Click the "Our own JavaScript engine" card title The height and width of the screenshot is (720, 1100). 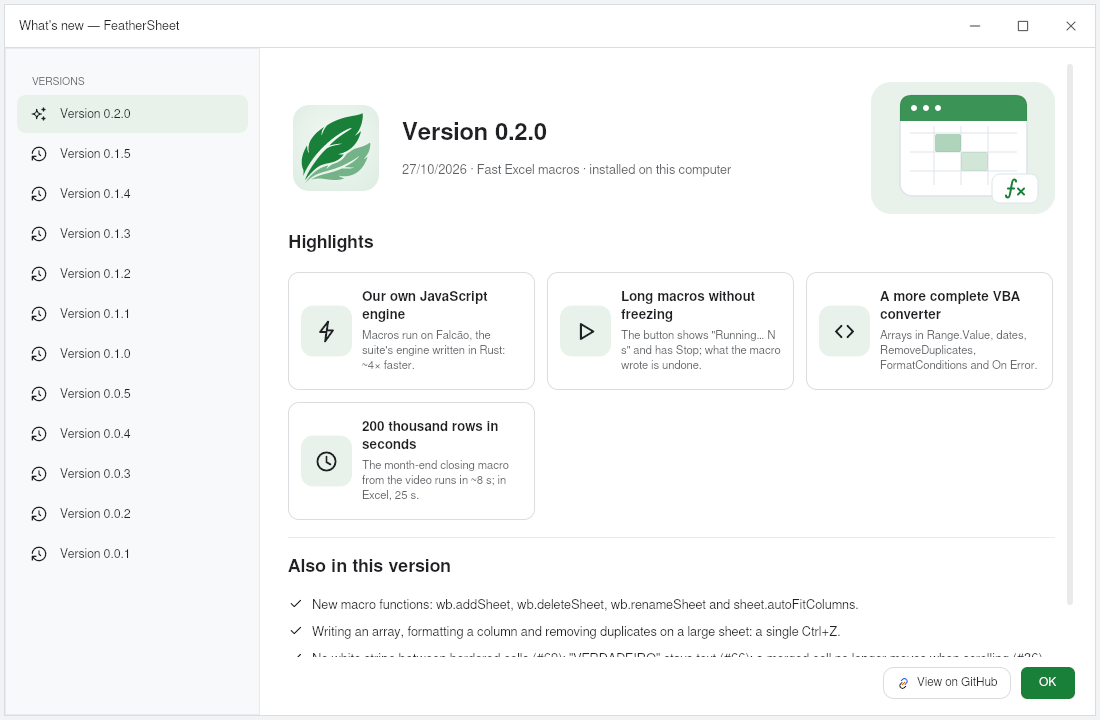pos(424,305)
